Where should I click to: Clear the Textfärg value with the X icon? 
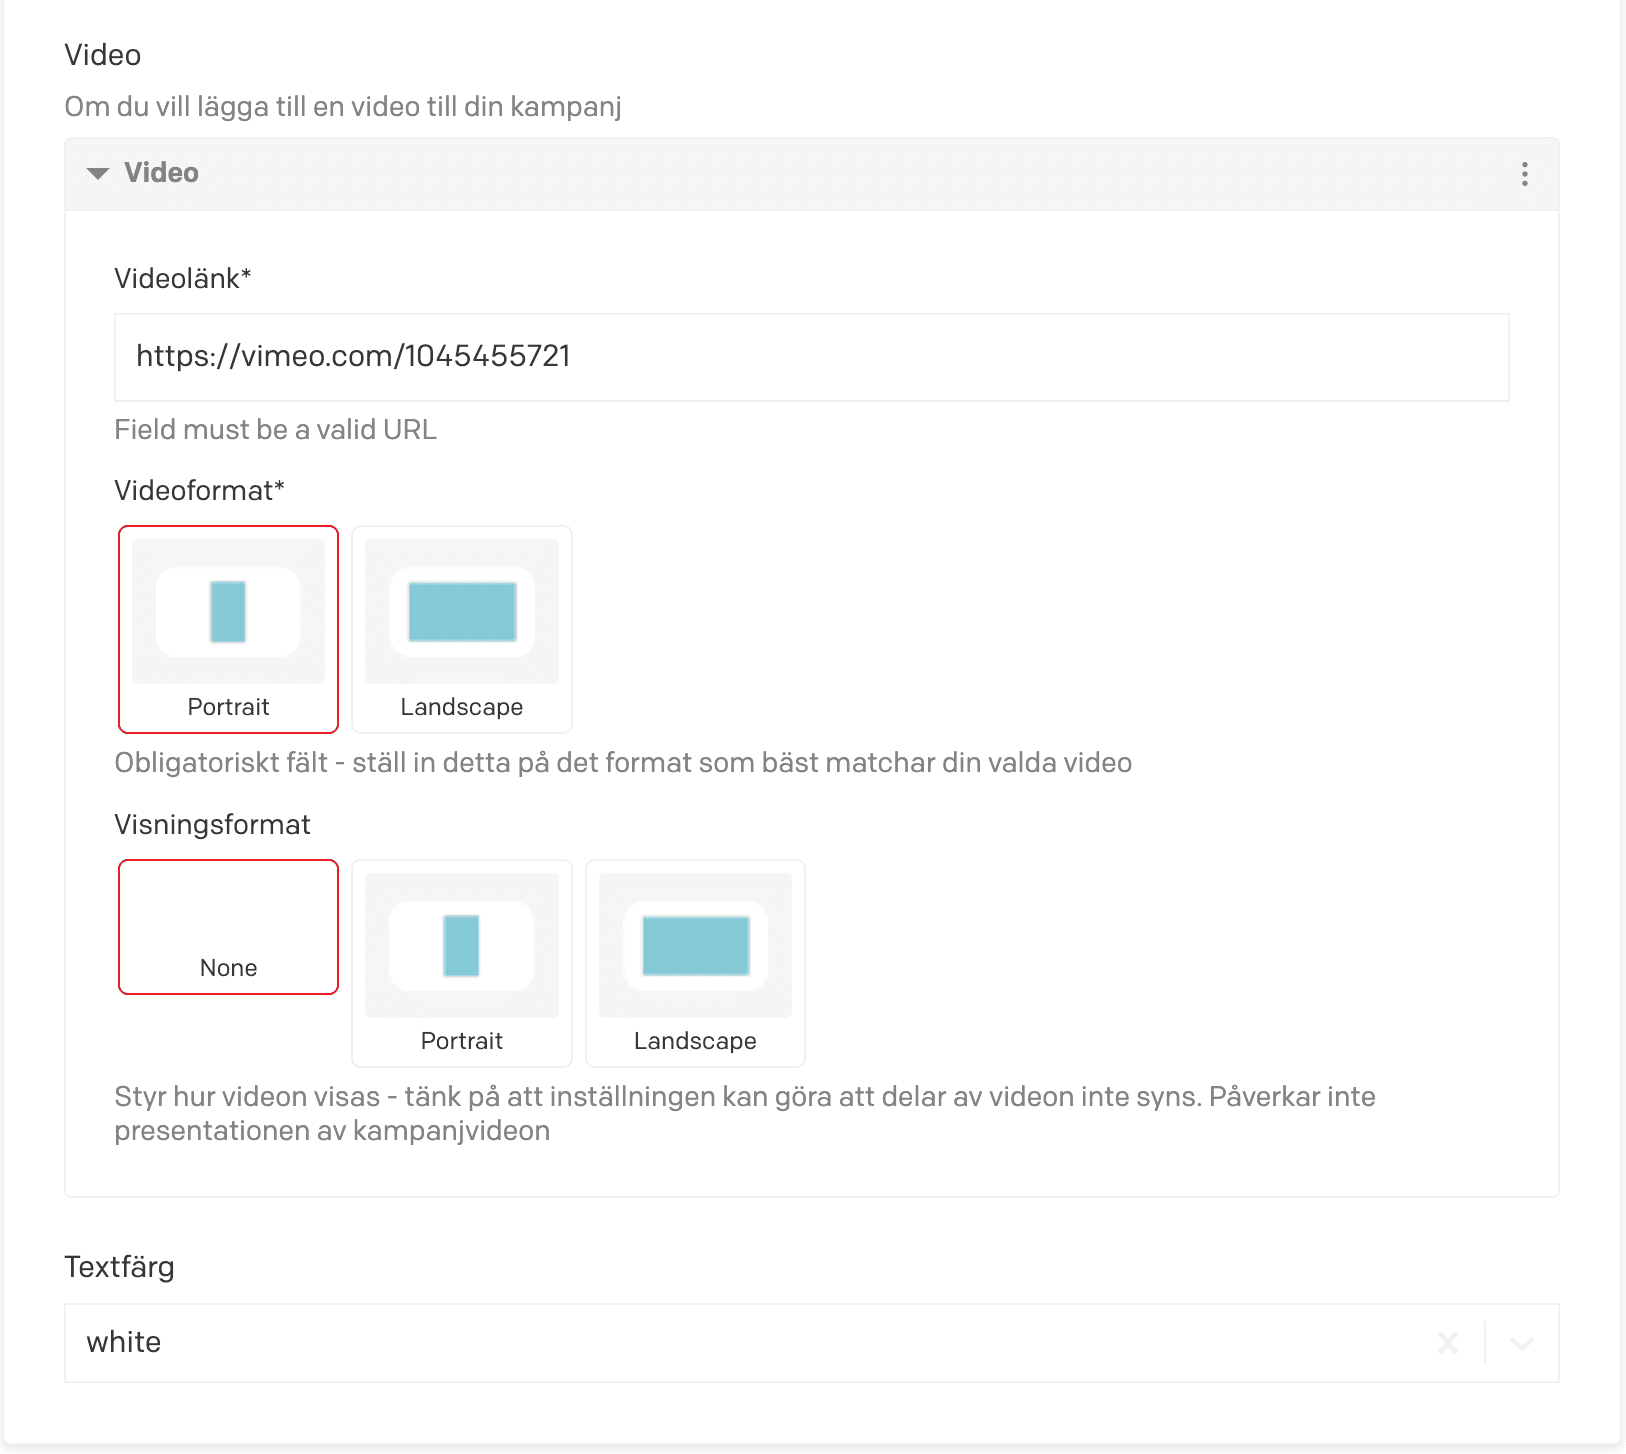1447,1343
